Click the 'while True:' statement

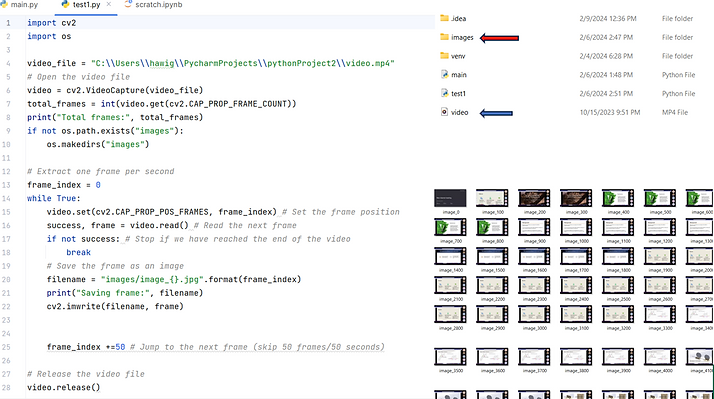[x=54, y=199]
